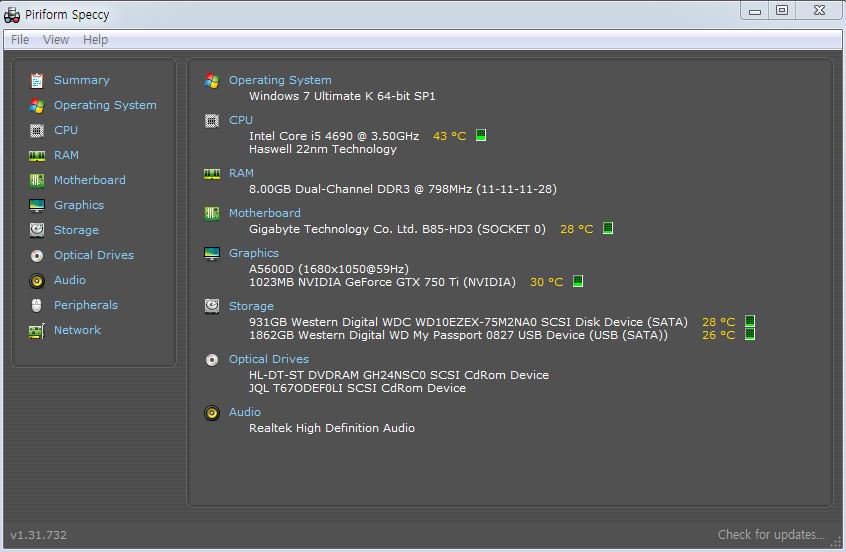Click the RAM icon in main summary panel
This screenshot has width=846, height=552.
click(x=212, y=174)
